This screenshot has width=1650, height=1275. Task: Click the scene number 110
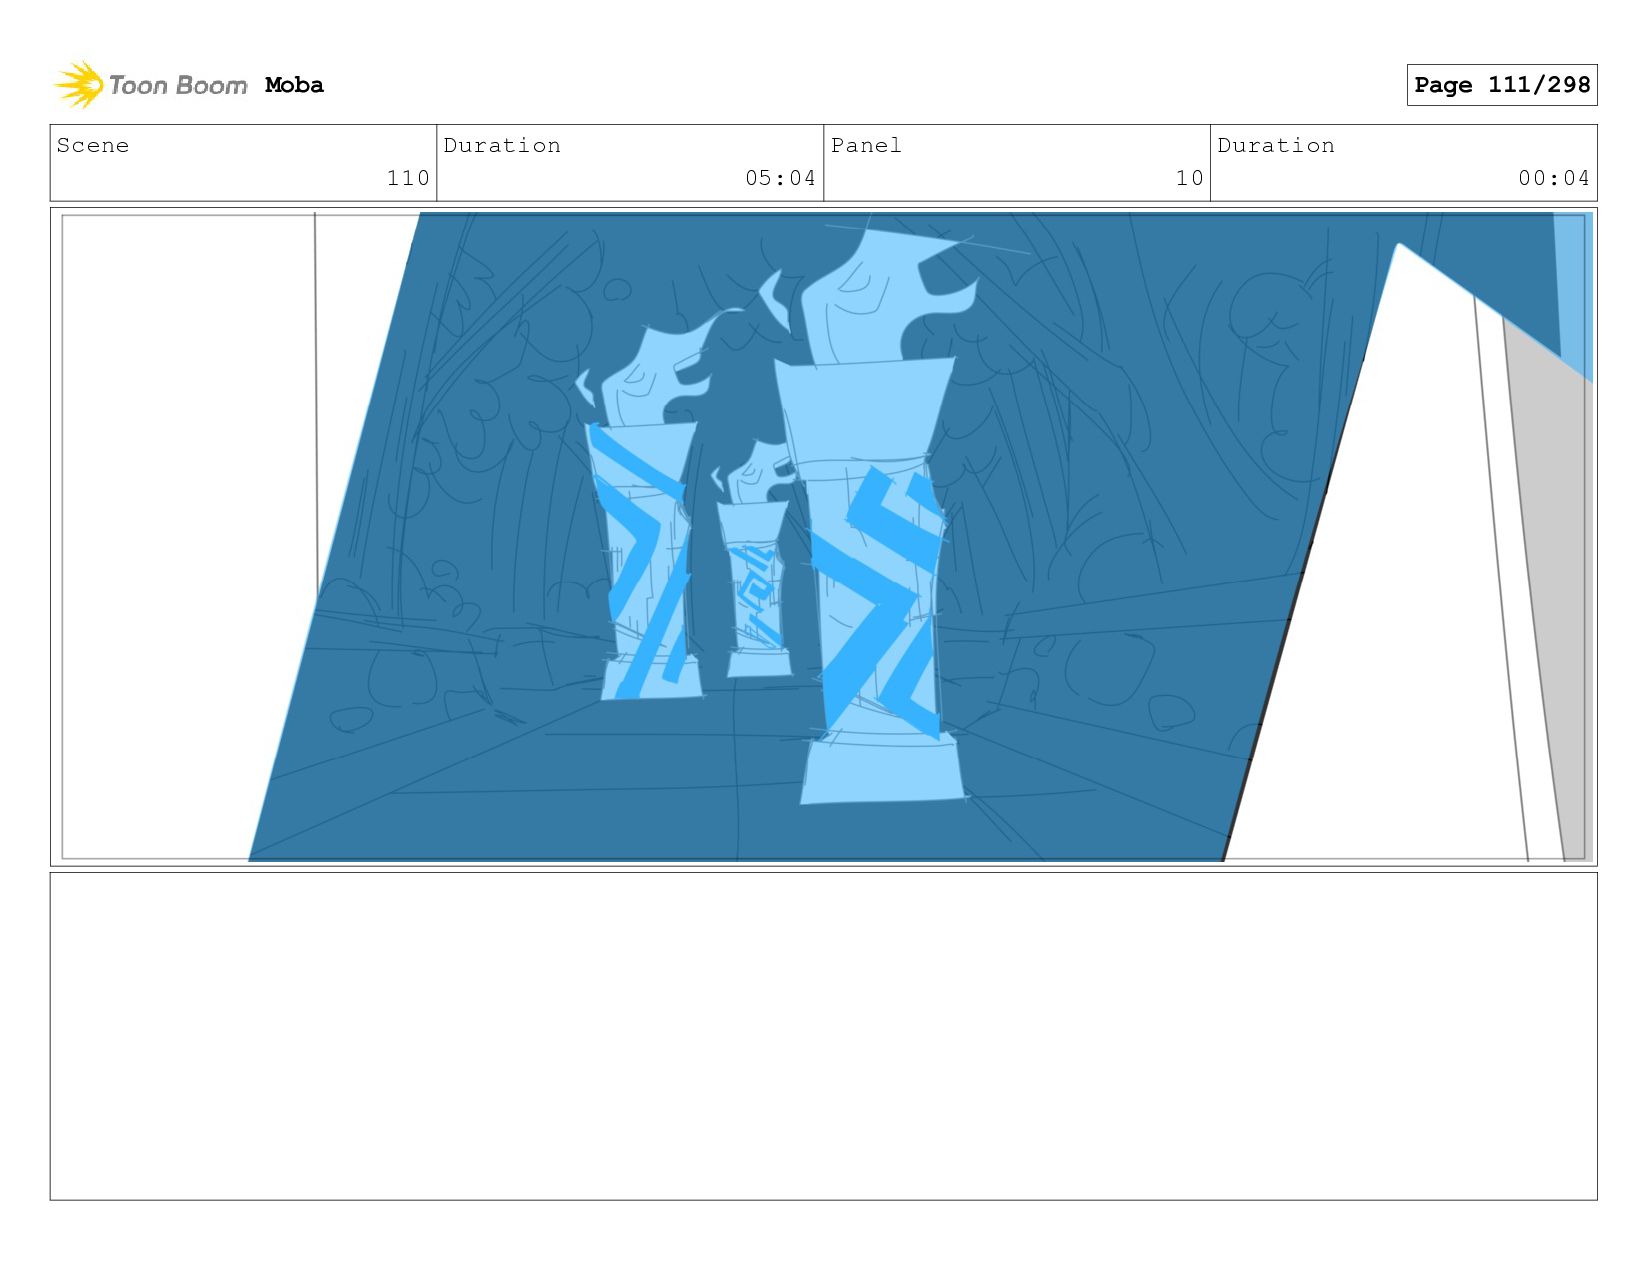coord(408,178)
